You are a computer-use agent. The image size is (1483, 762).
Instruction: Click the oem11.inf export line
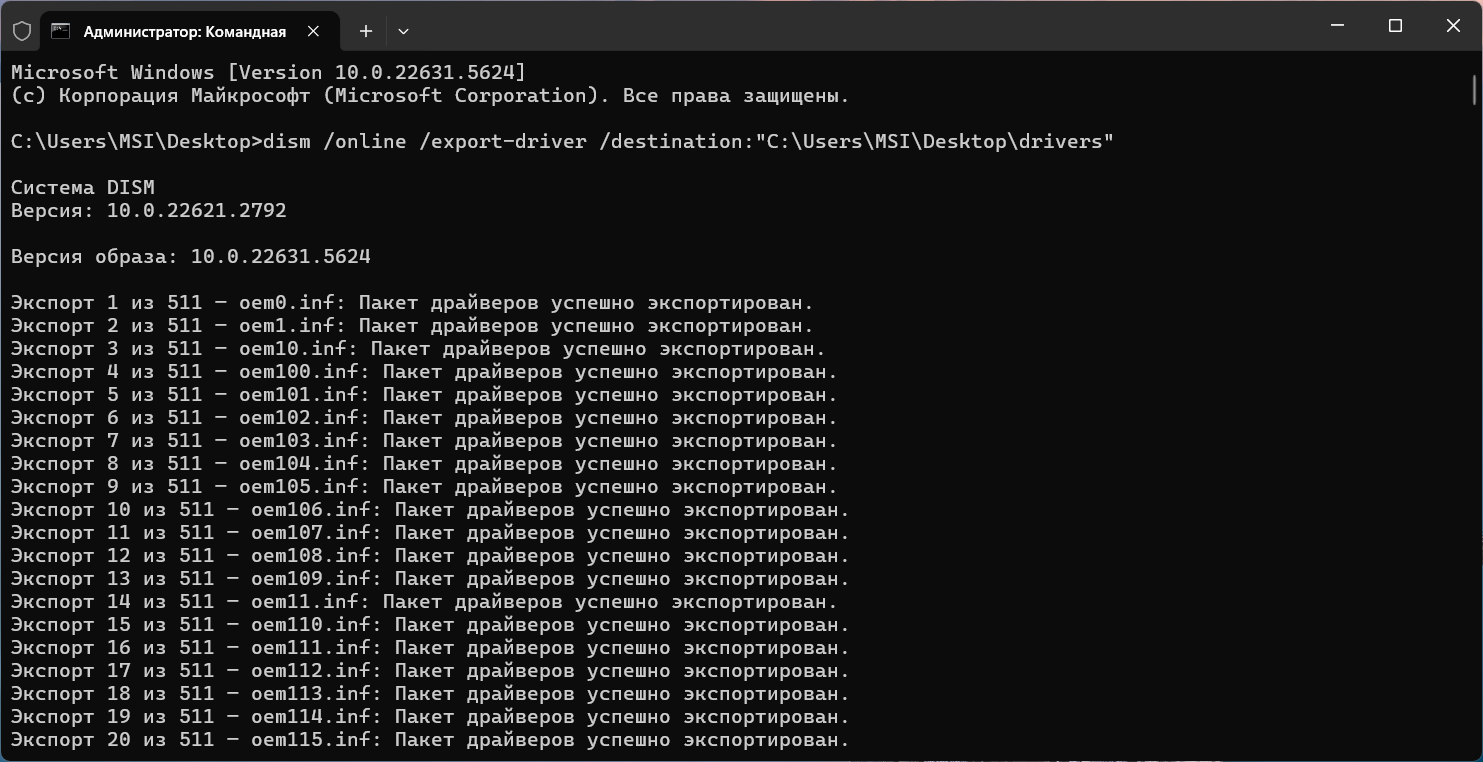(x=424, y=601)
